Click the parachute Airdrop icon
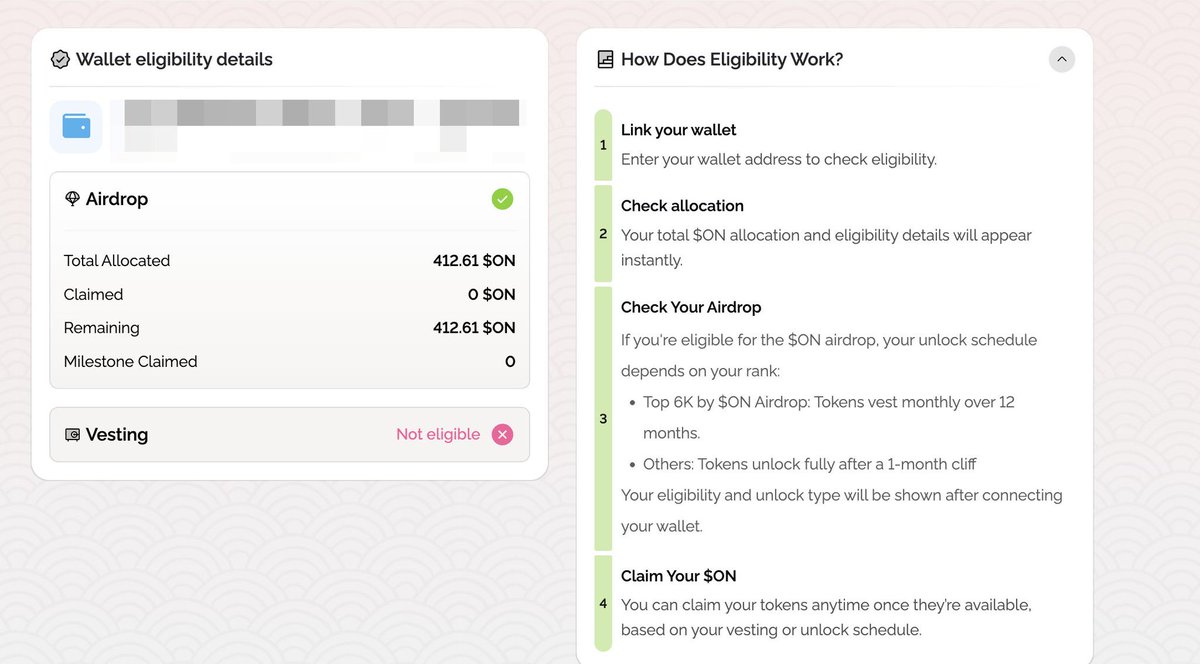Image resolution: width=1200 pixels, height=664 pixels. pos(72,199)
